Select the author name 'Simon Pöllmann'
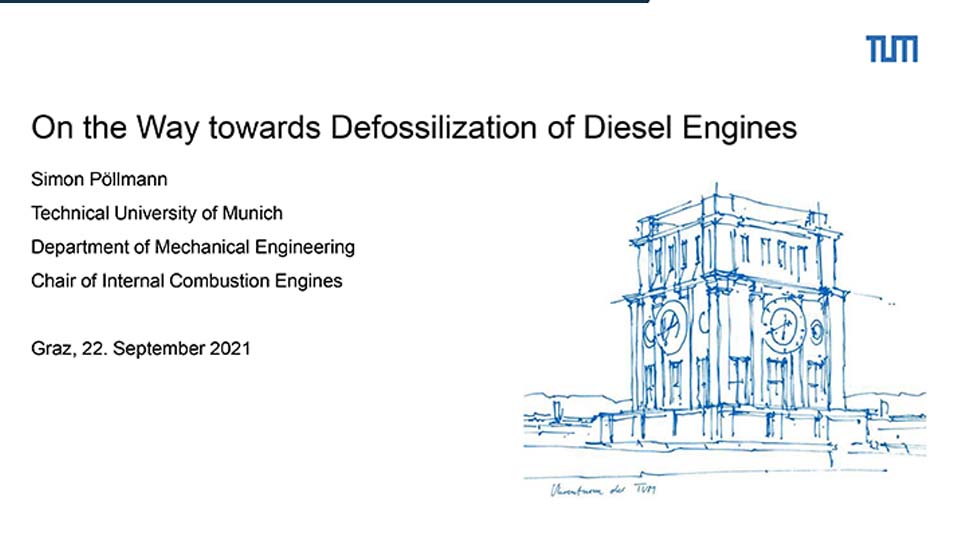The width and height of the screenshot is (960, 540). 99,179
